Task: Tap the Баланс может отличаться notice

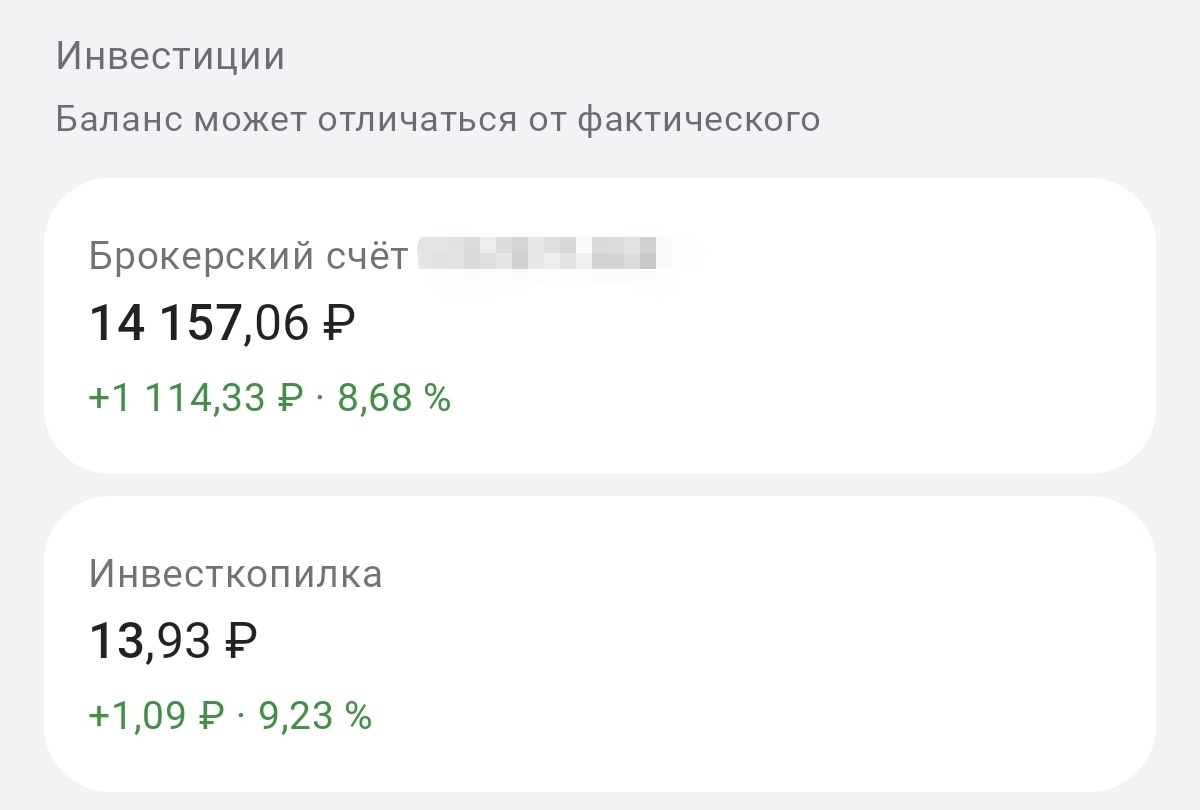Action: [435, 119]
